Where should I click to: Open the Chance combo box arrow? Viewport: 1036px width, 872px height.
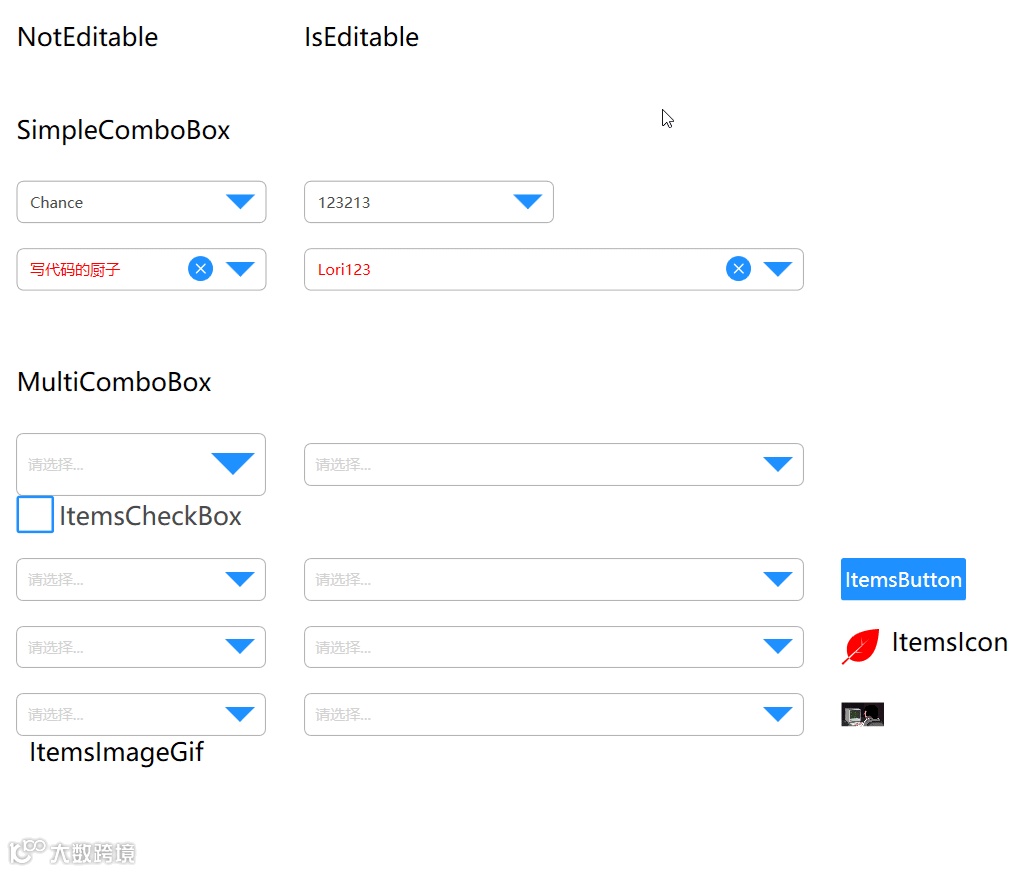(240, 202)
